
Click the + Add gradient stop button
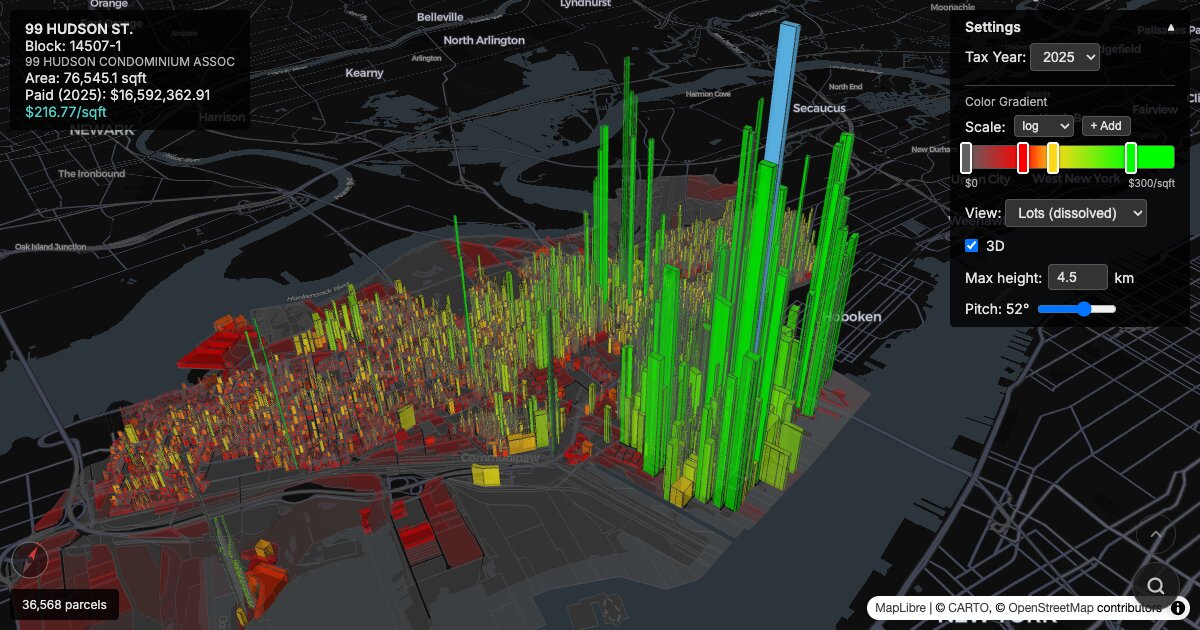tap(1106, 126)
